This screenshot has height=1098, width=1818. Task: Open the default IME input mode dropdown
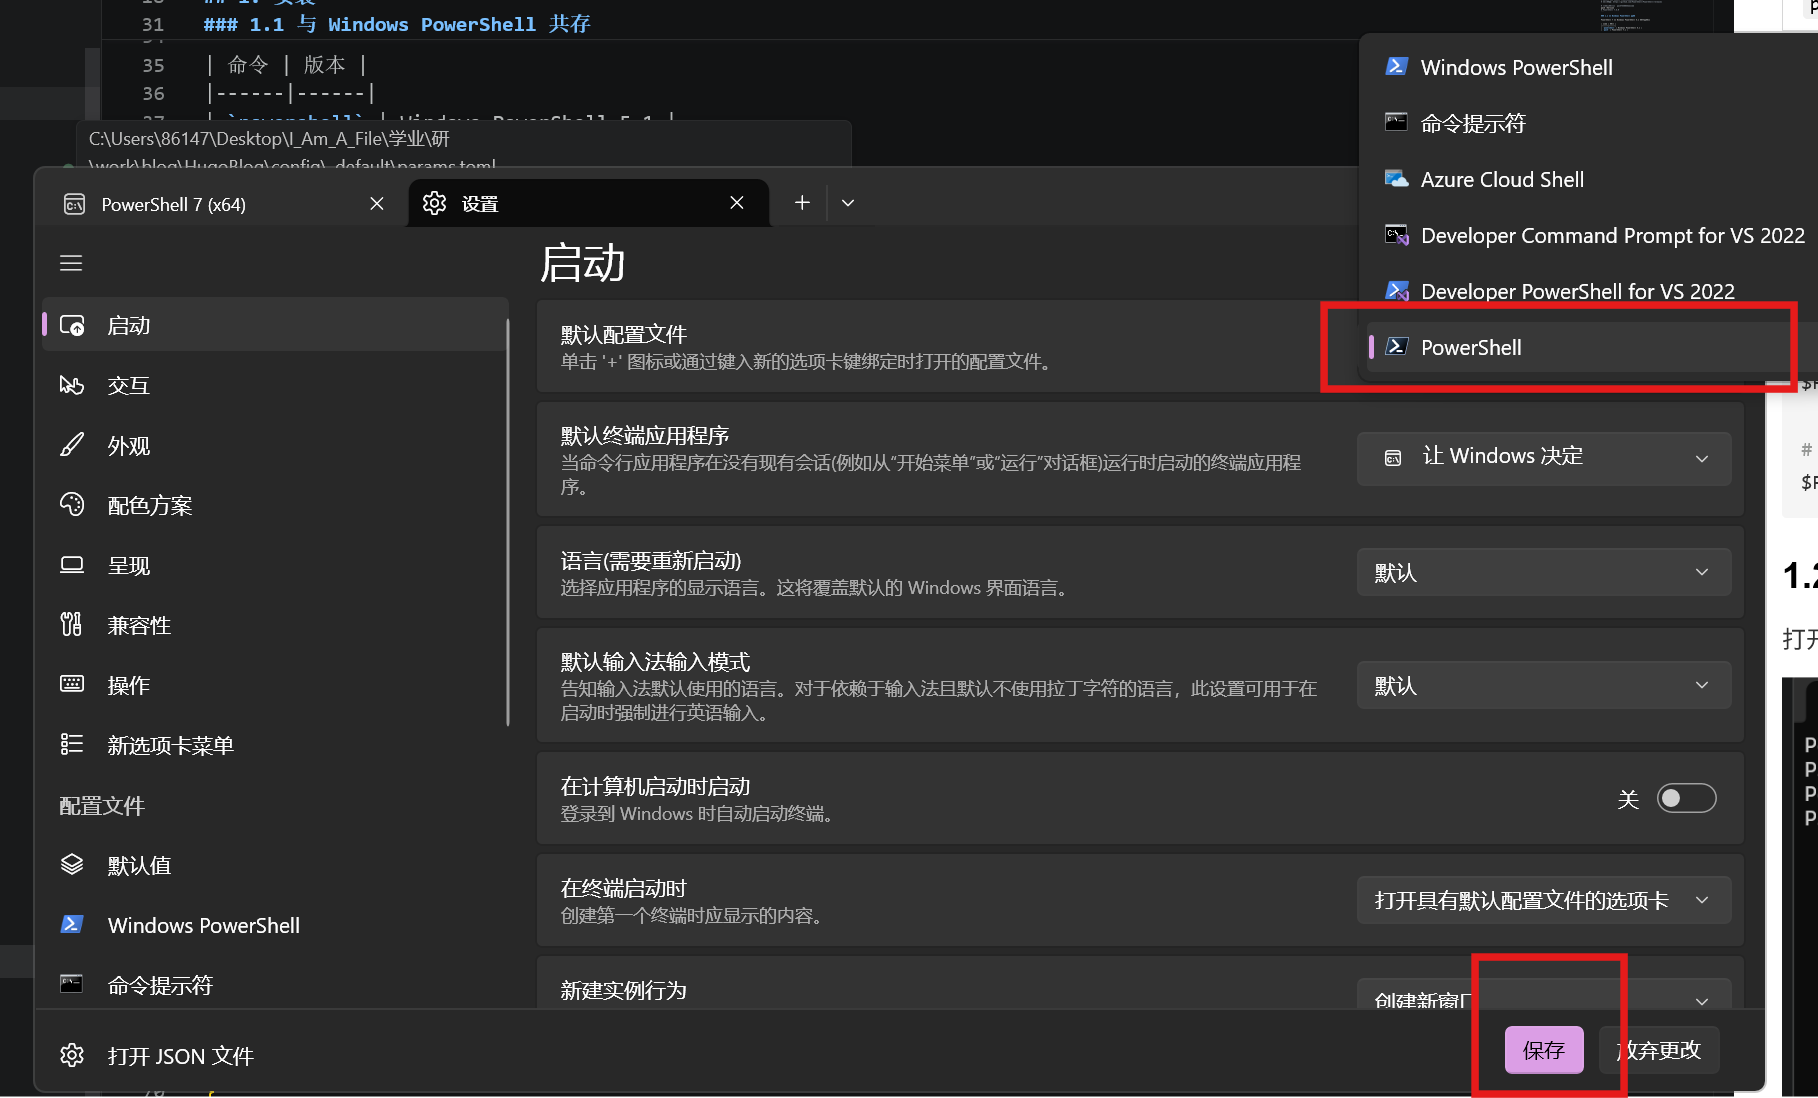[x=1543, y=685]
